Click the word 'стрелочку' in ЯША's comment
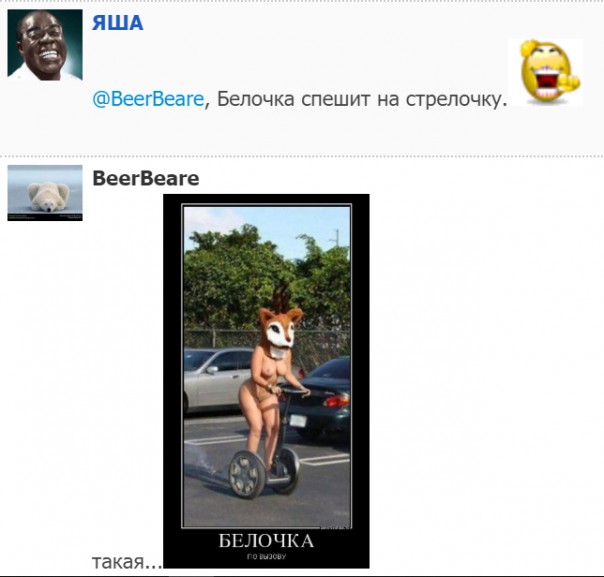The height and width of the screenshot is (577, 604). click(456, 99)
